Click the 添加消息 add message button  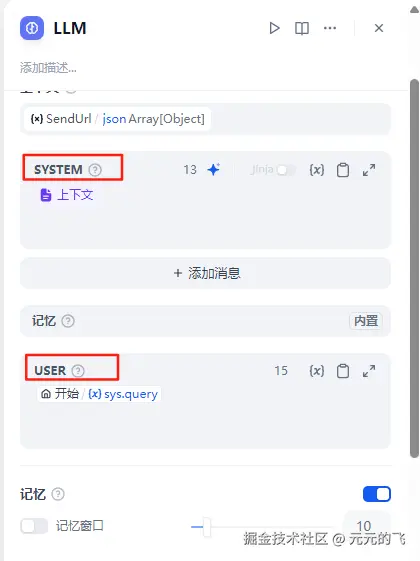pos(205,273)
